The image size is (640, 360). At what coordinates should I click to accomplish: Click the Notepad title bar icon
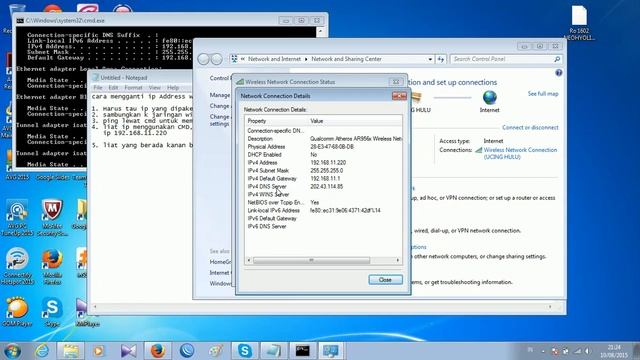96,78
